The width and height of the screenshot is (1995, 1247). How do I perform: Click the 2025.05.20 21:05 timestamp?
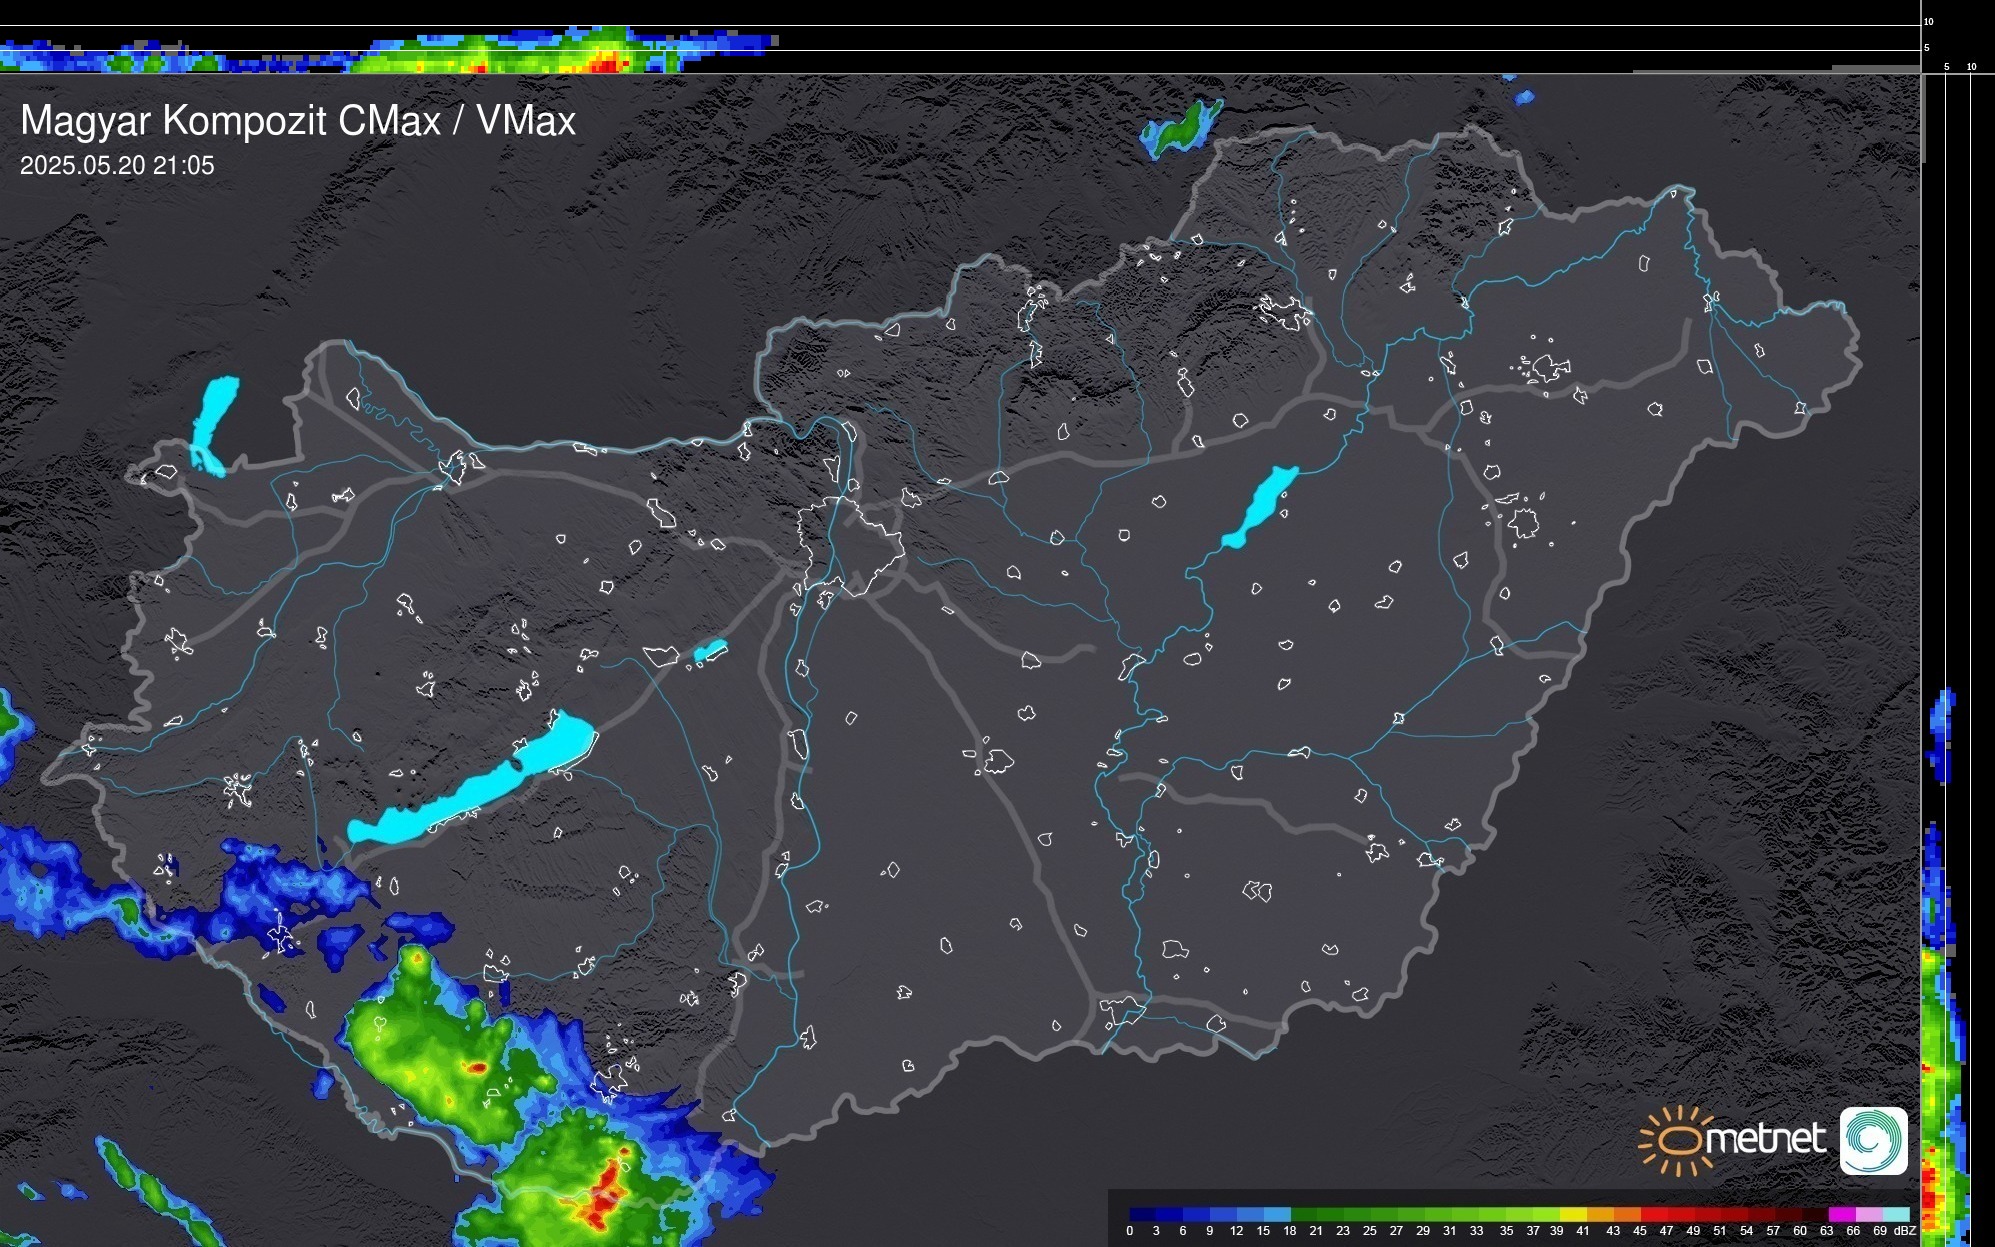tap(117, 166)
